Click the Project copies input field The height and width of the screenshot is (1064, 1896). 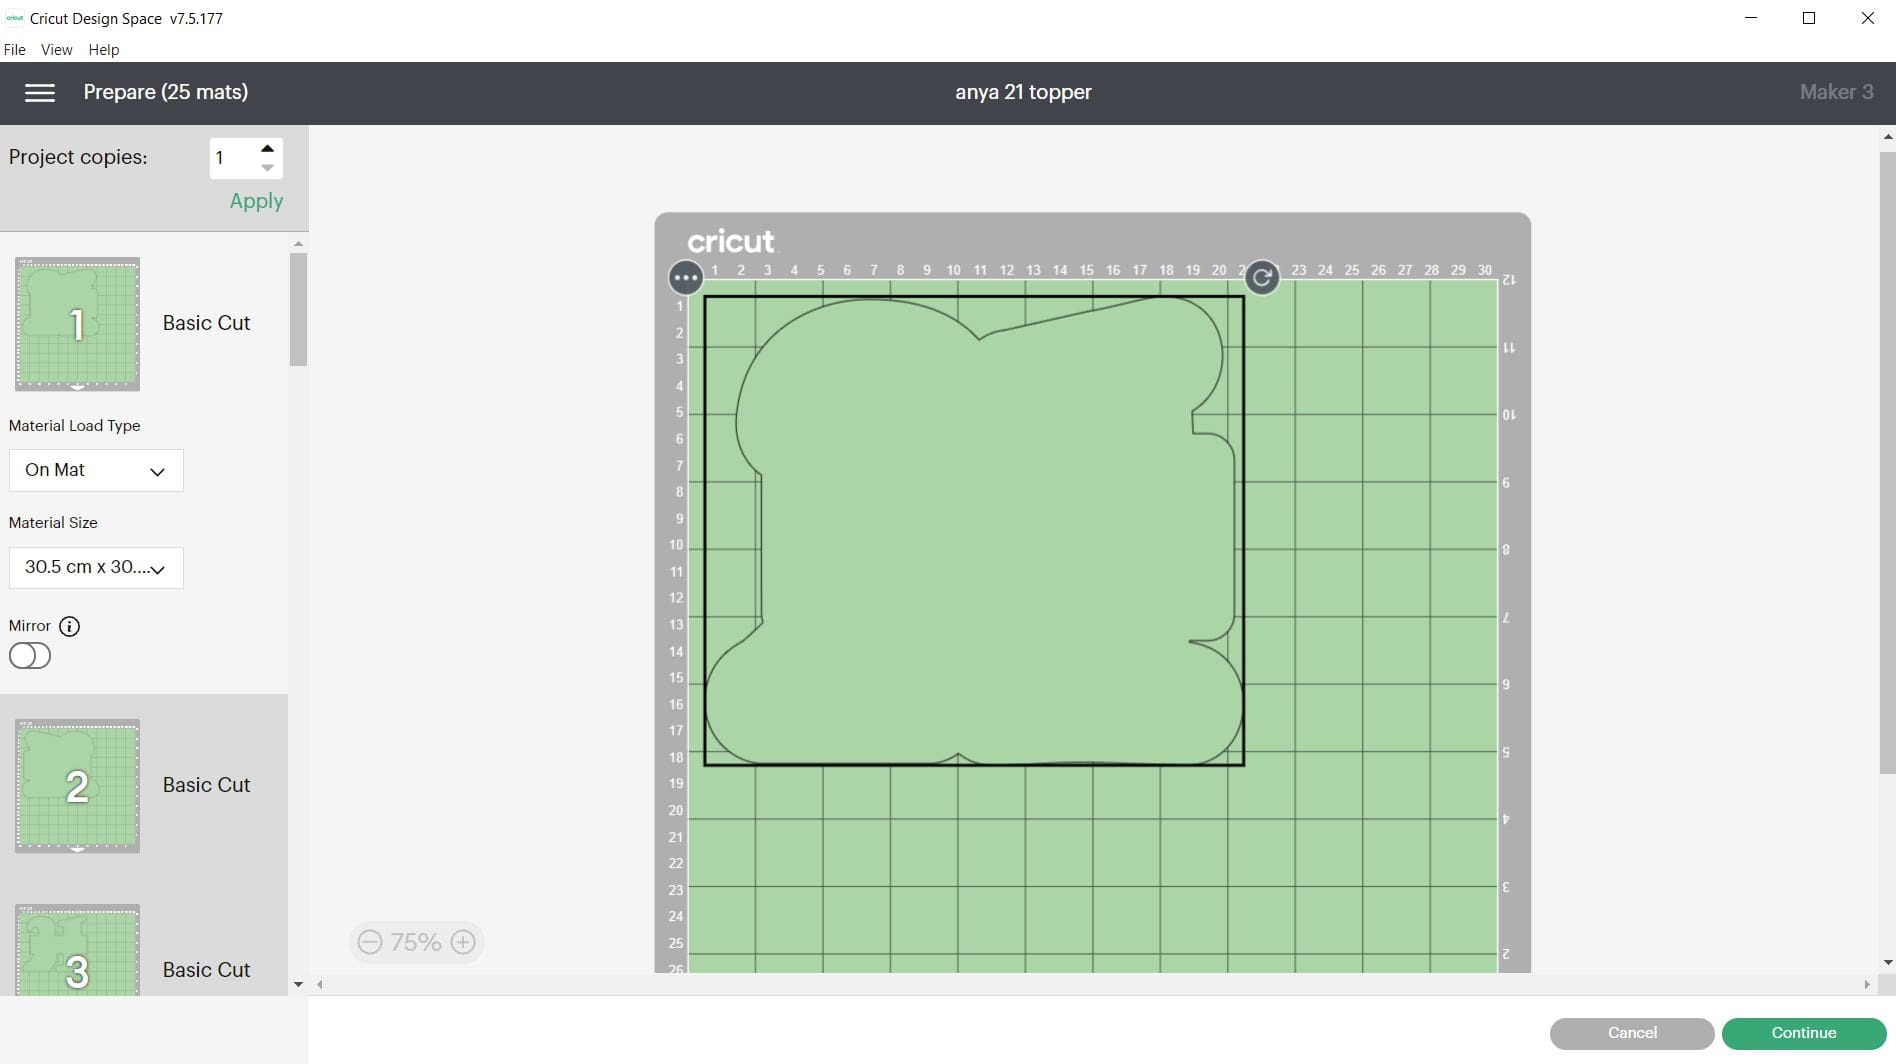coord(233,158)
